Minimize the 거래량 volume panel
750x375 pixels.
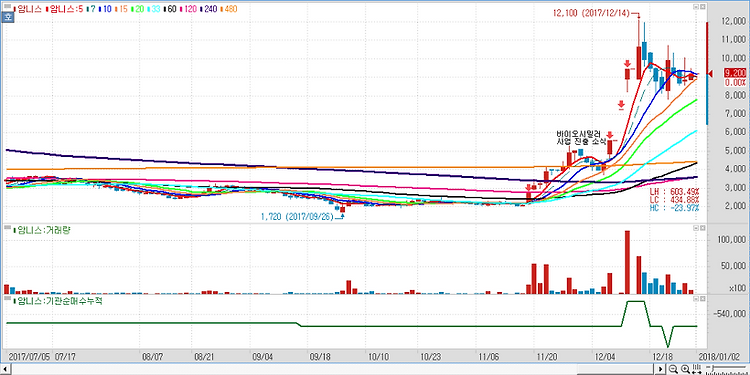(695, 229)
